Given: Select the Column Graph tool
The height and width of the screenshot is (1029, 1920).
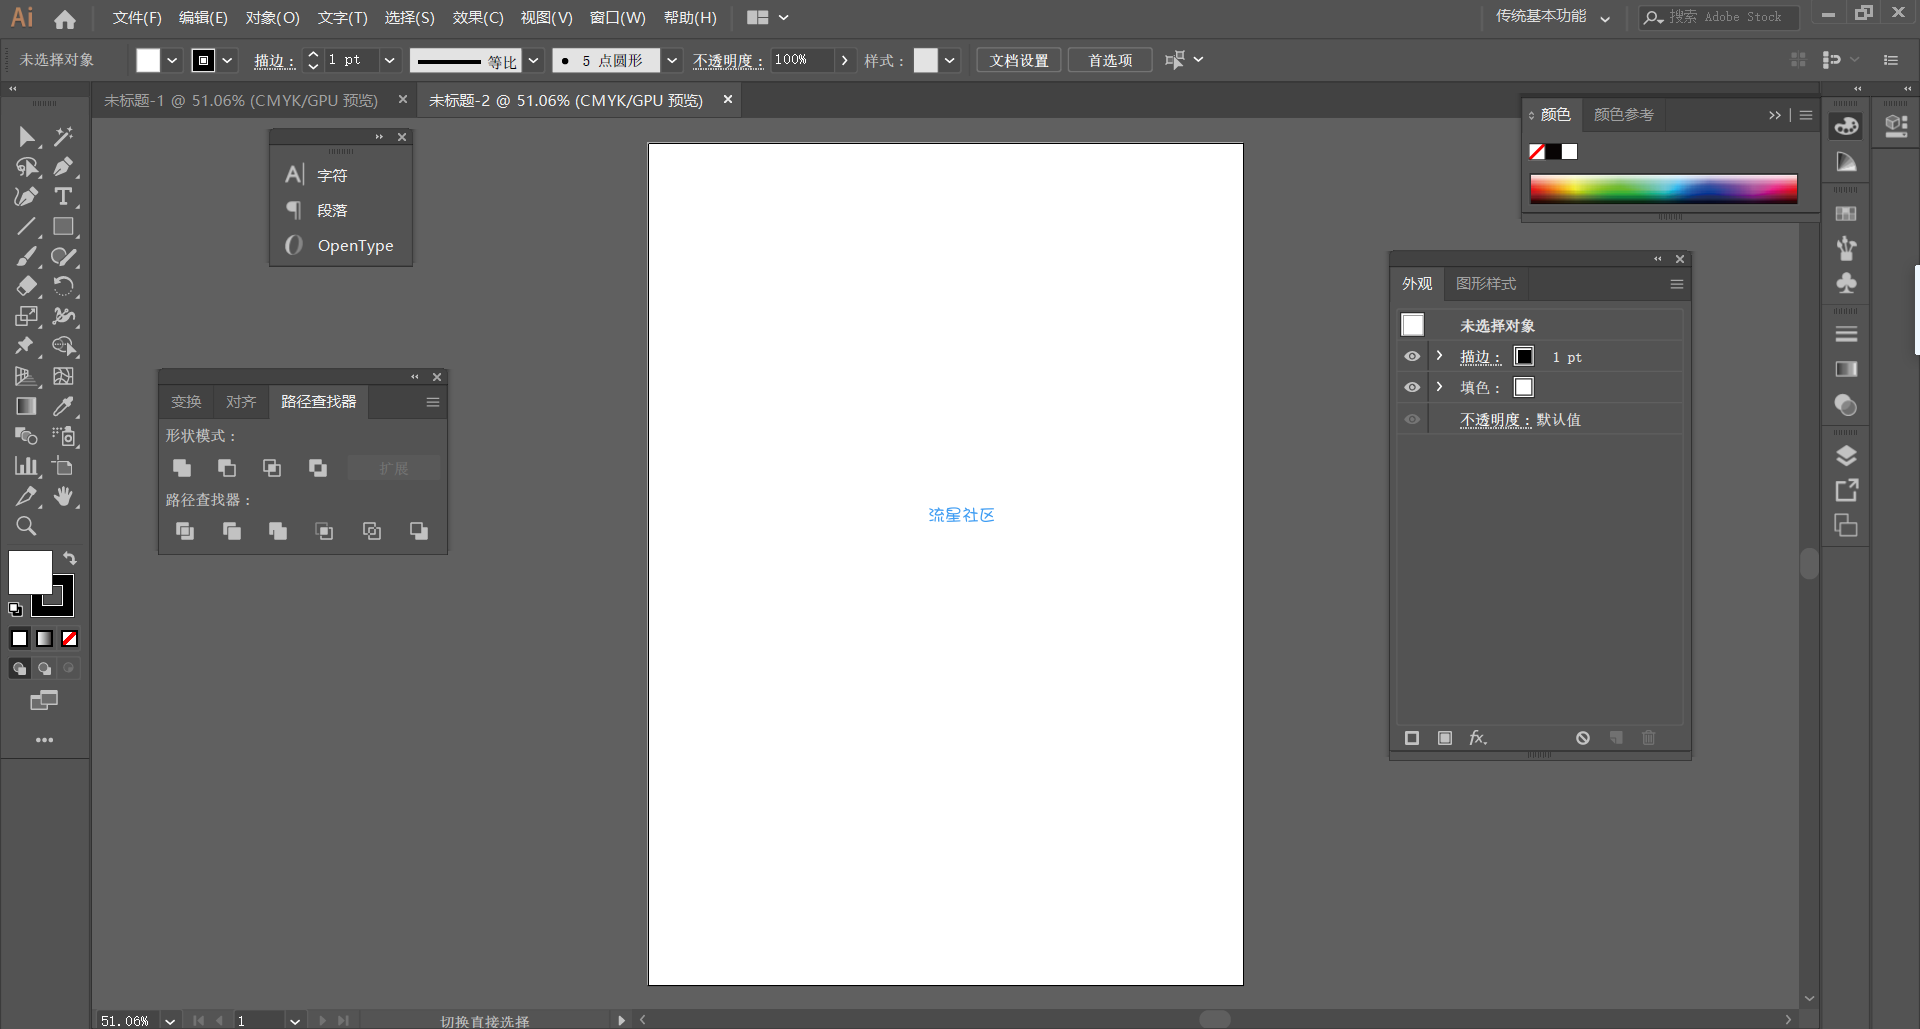Looking at the screenshot, I should tap(26, 467).
